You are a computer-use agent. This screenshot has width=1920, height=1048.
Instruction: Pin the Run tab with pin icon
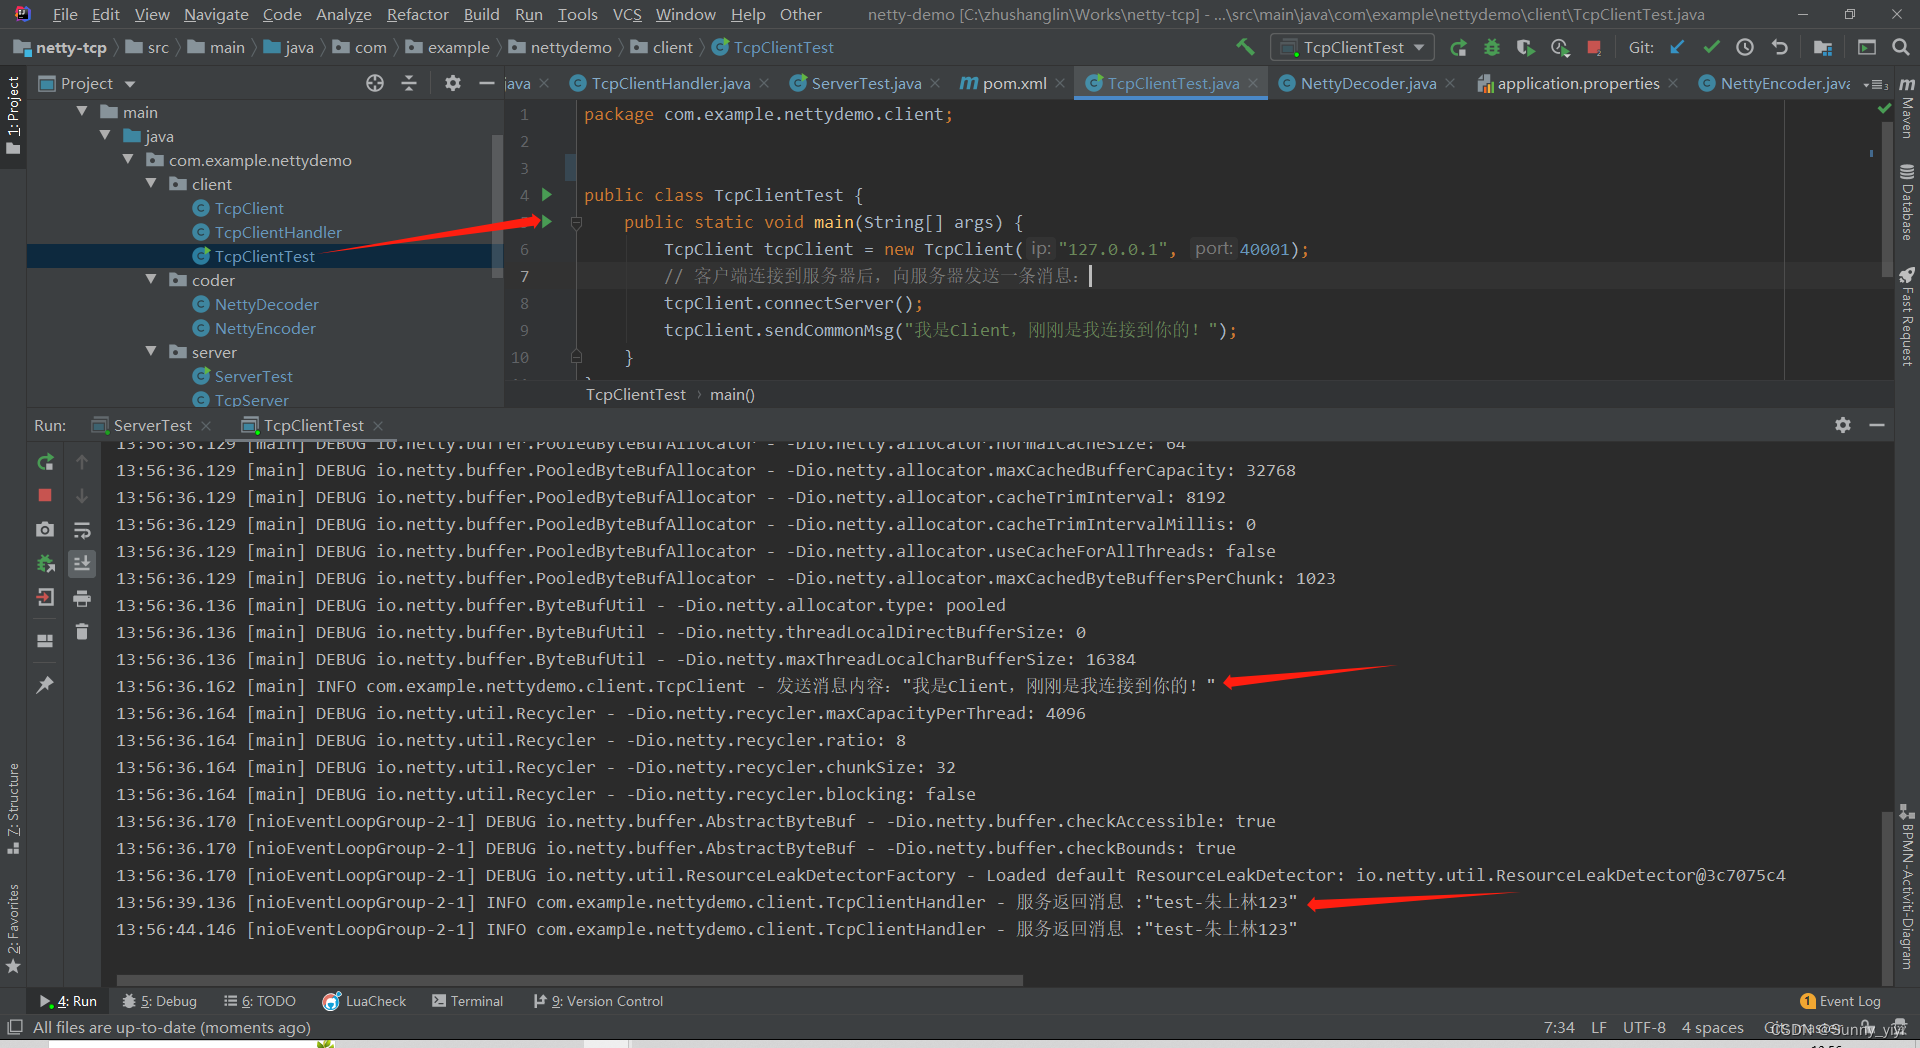coord(45,685)
